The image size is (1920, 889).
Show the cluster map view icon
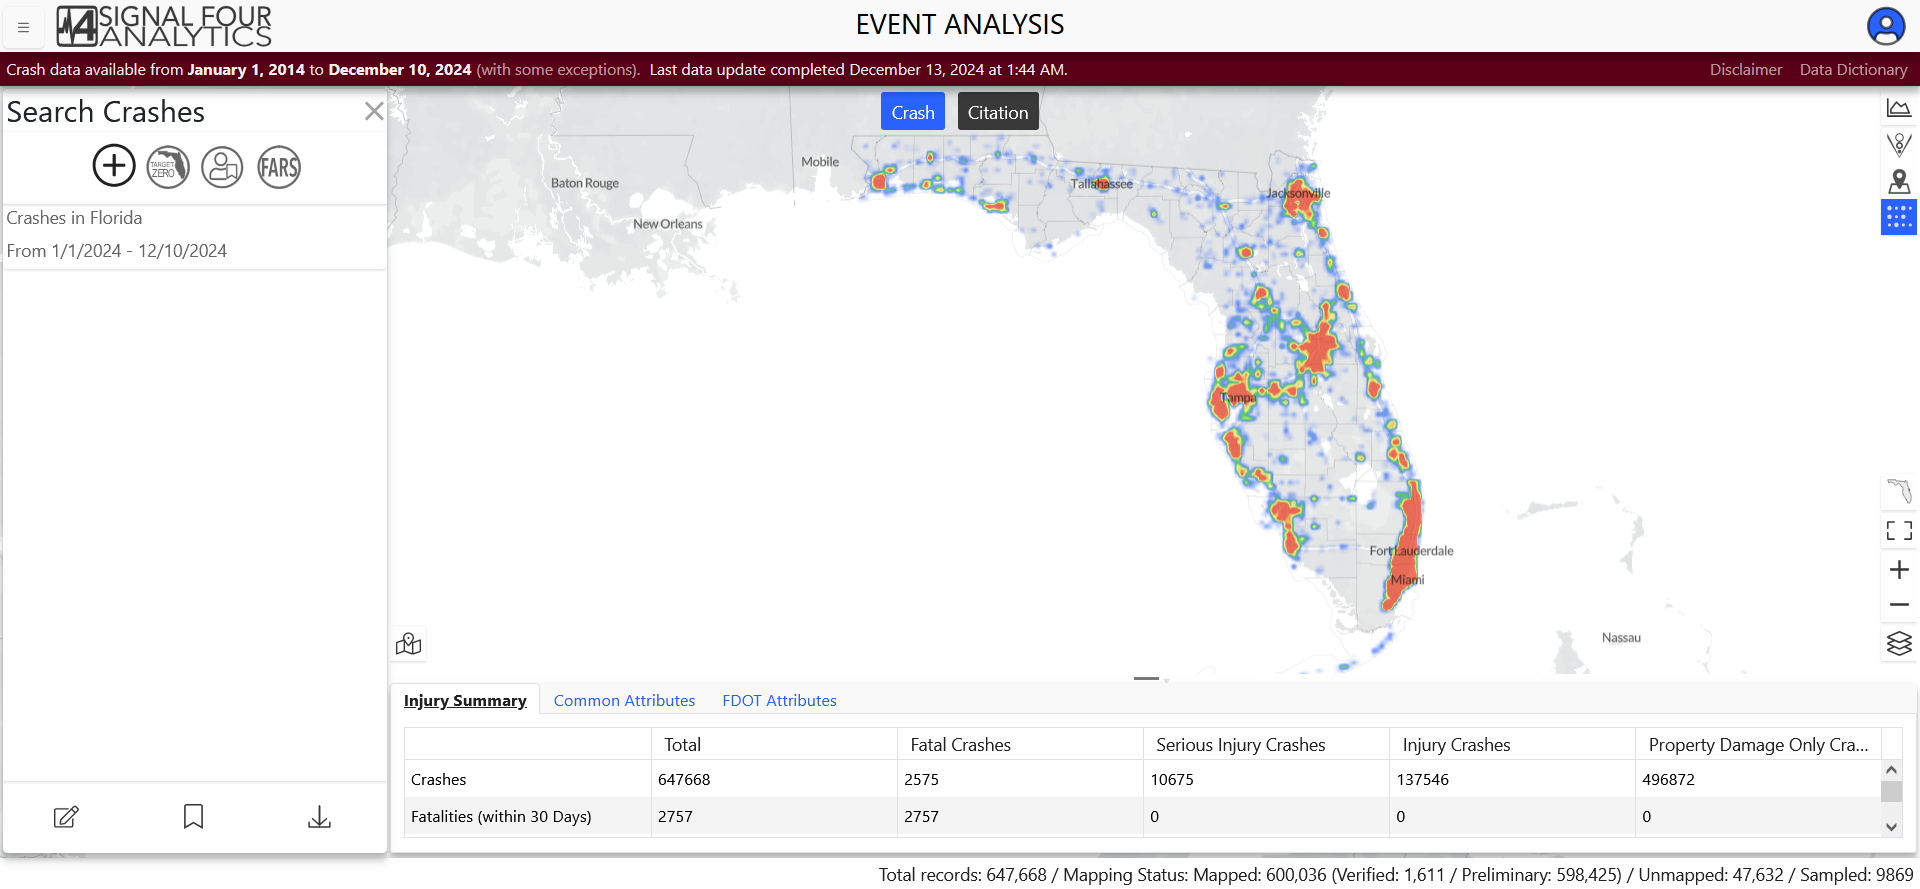click(x=1899, y=144)
